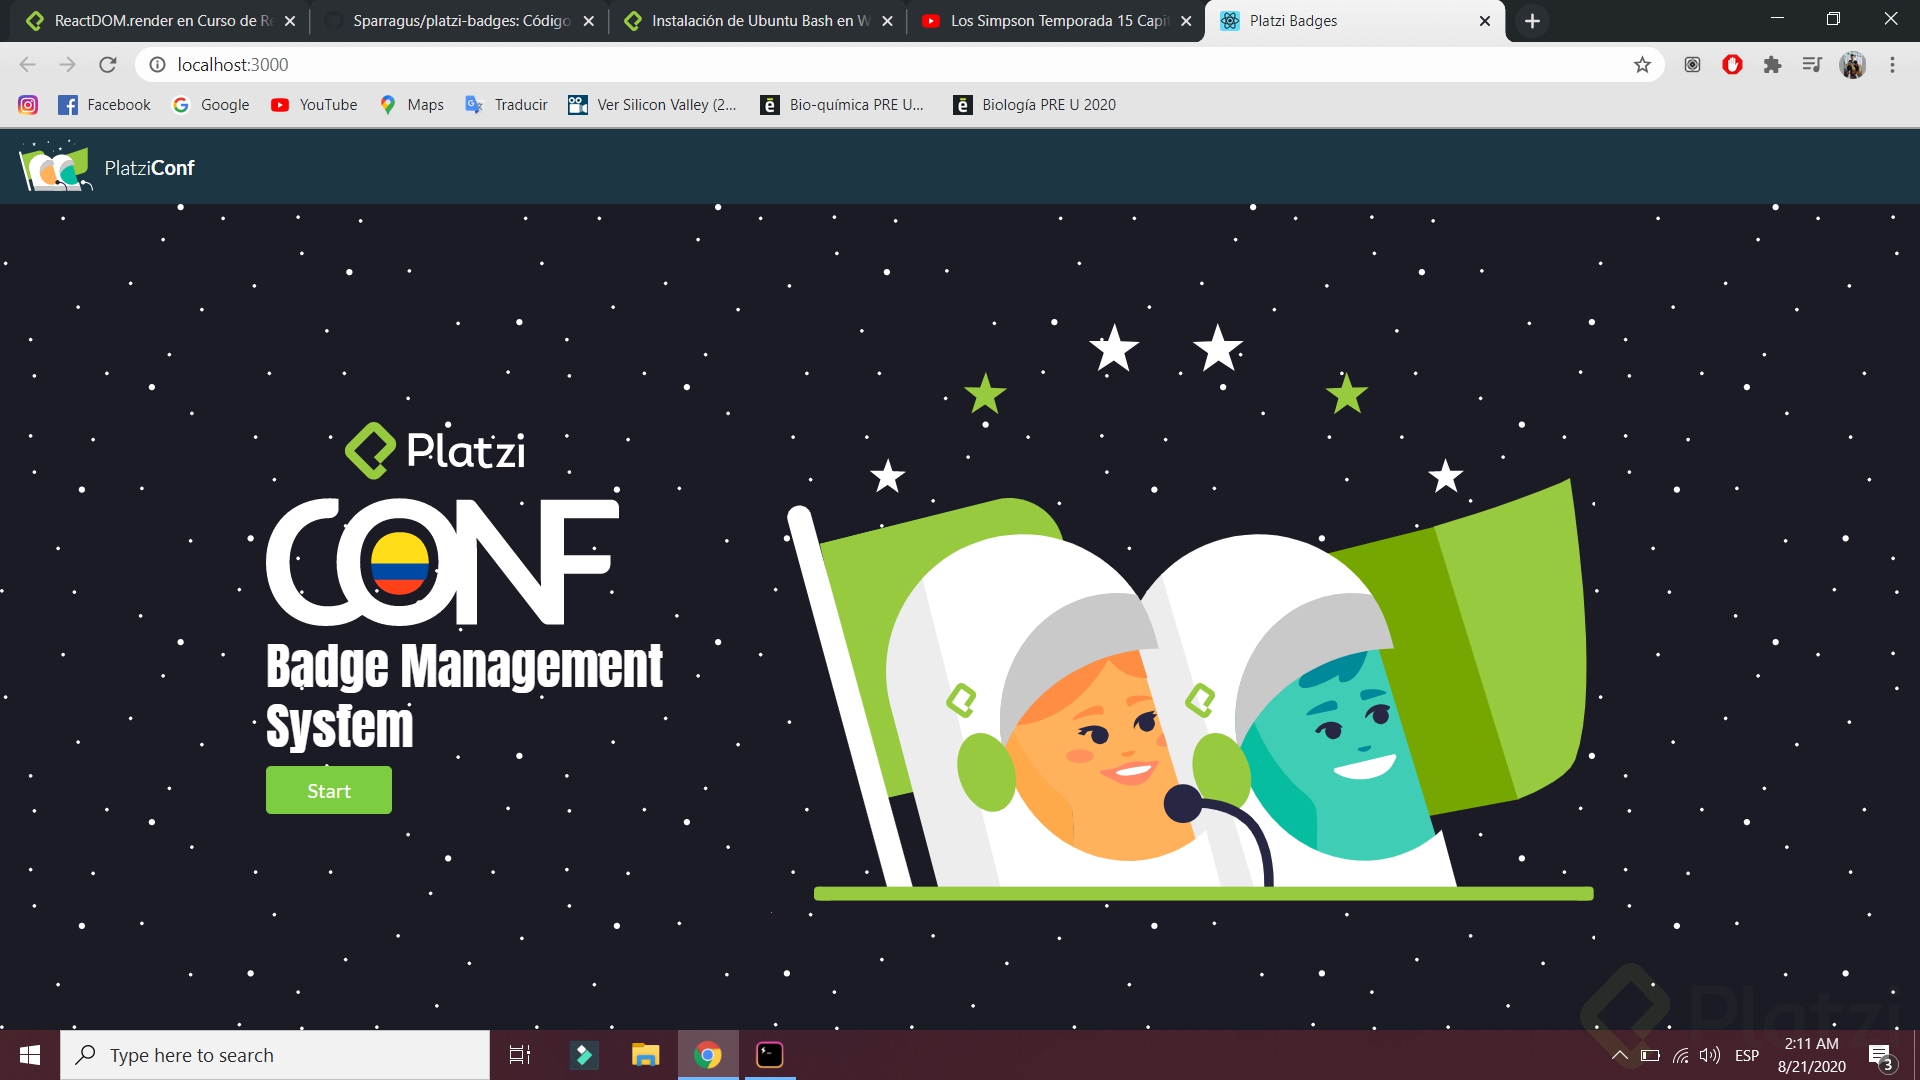Open the Chrome three-dot menu
Screen dimensions: 1920x1080
click(1892, 65)
